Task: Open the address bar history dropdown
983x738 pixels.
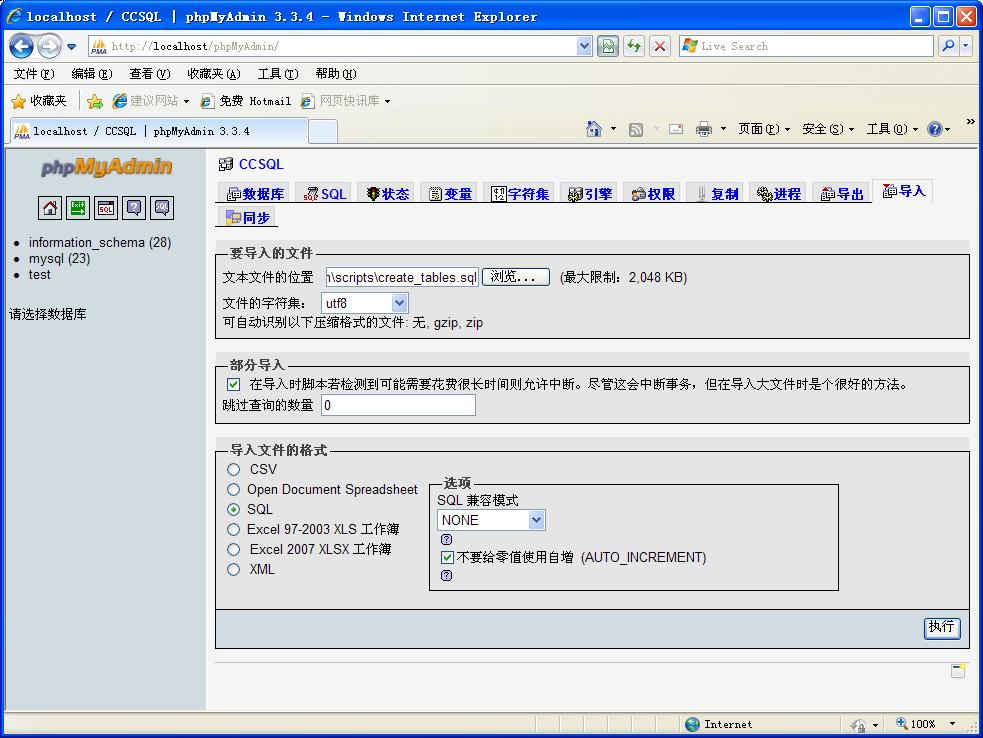Action: tap(584, 46)
